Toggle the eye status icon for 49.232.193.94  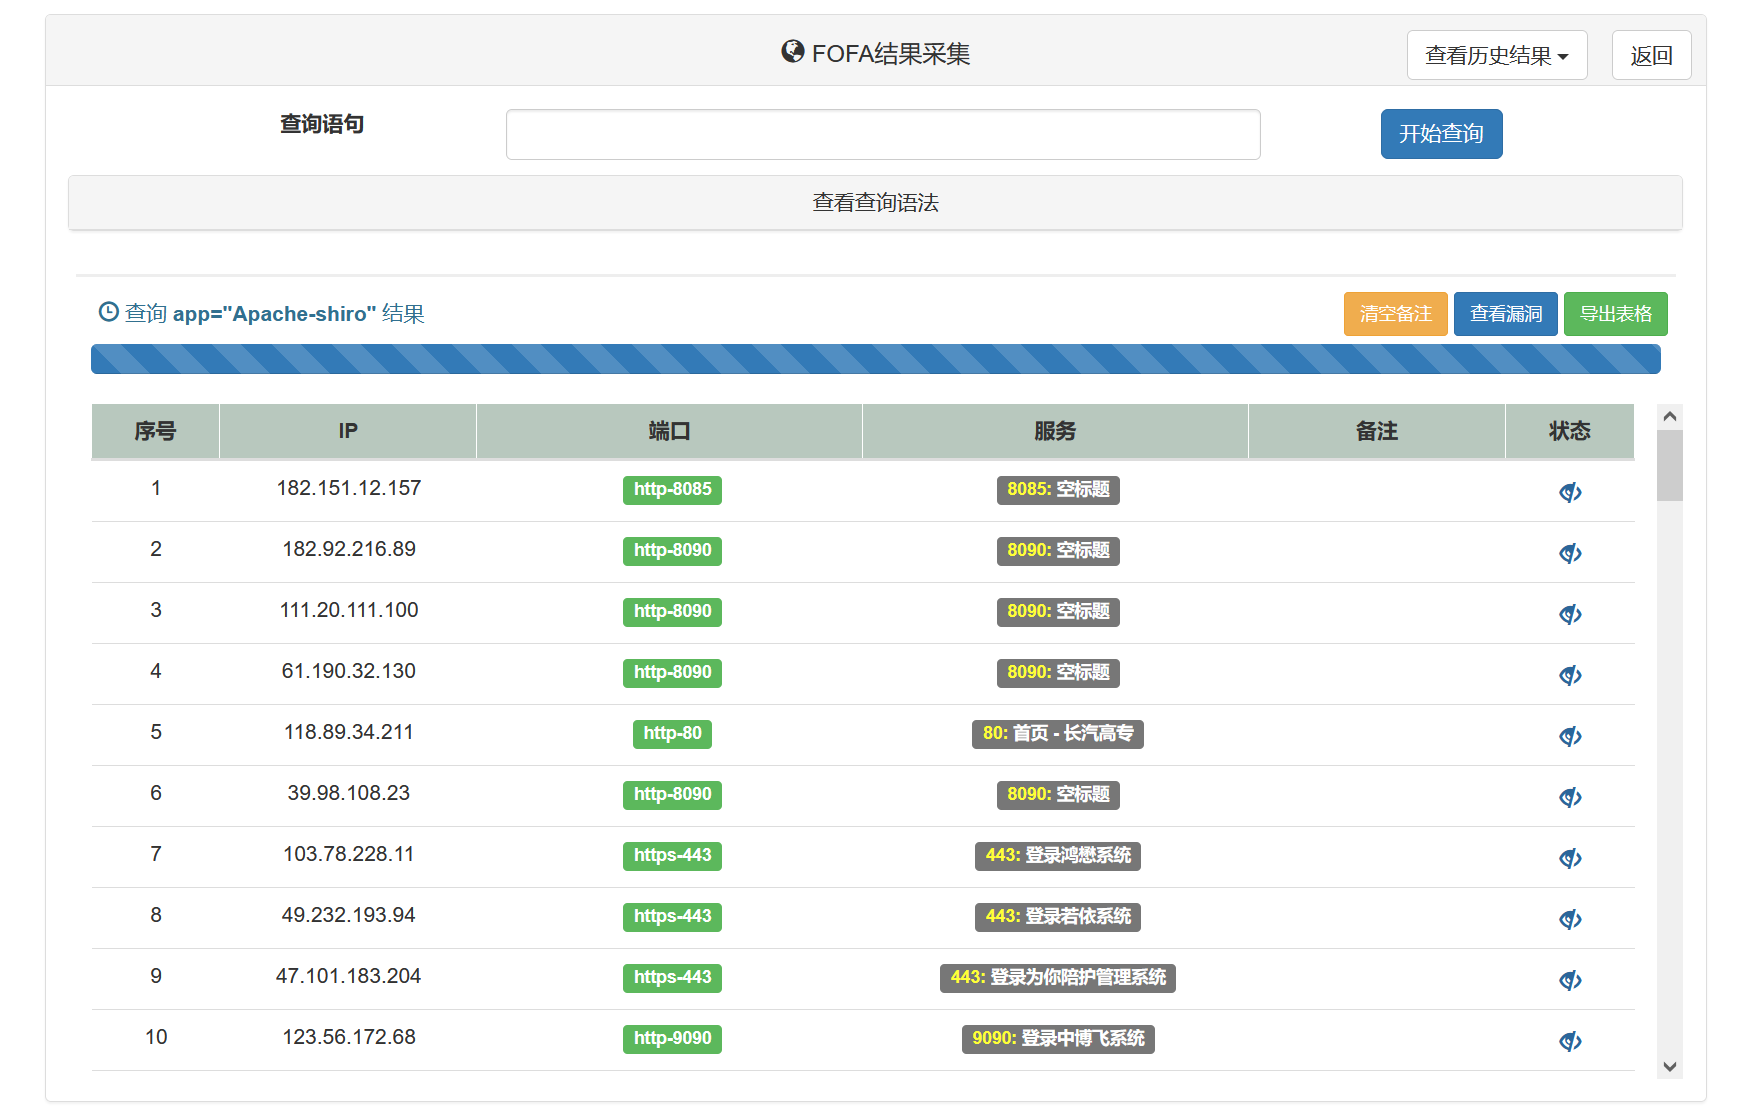point(1570,919)
